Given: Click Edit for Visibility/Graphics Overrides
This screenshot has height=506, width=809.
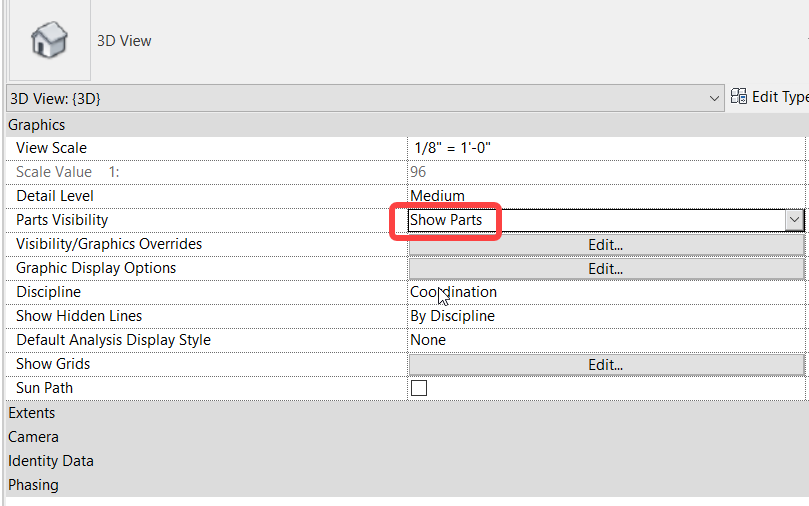Looking at the screenshot, I should pyautogui.click(x=605, y=244).
